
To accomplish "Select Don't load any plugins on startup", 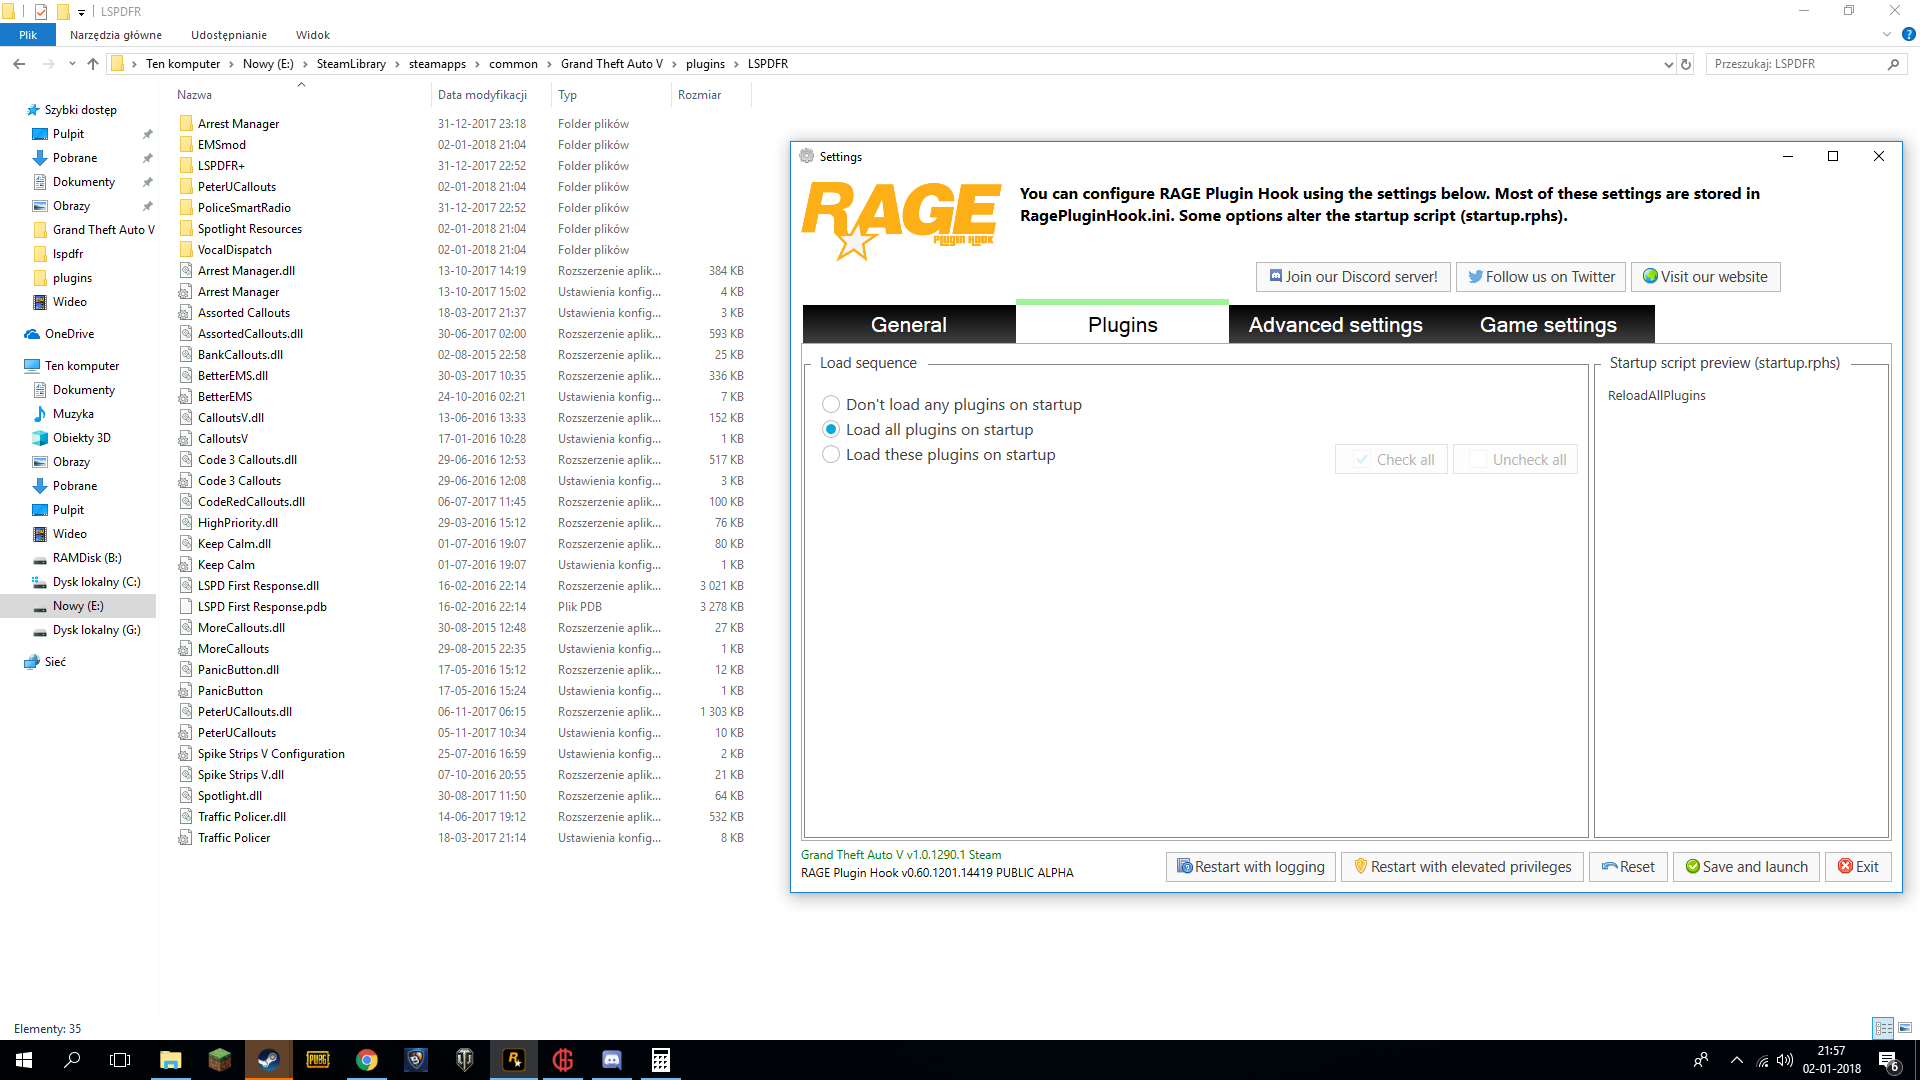I will (x=831, y=405).
